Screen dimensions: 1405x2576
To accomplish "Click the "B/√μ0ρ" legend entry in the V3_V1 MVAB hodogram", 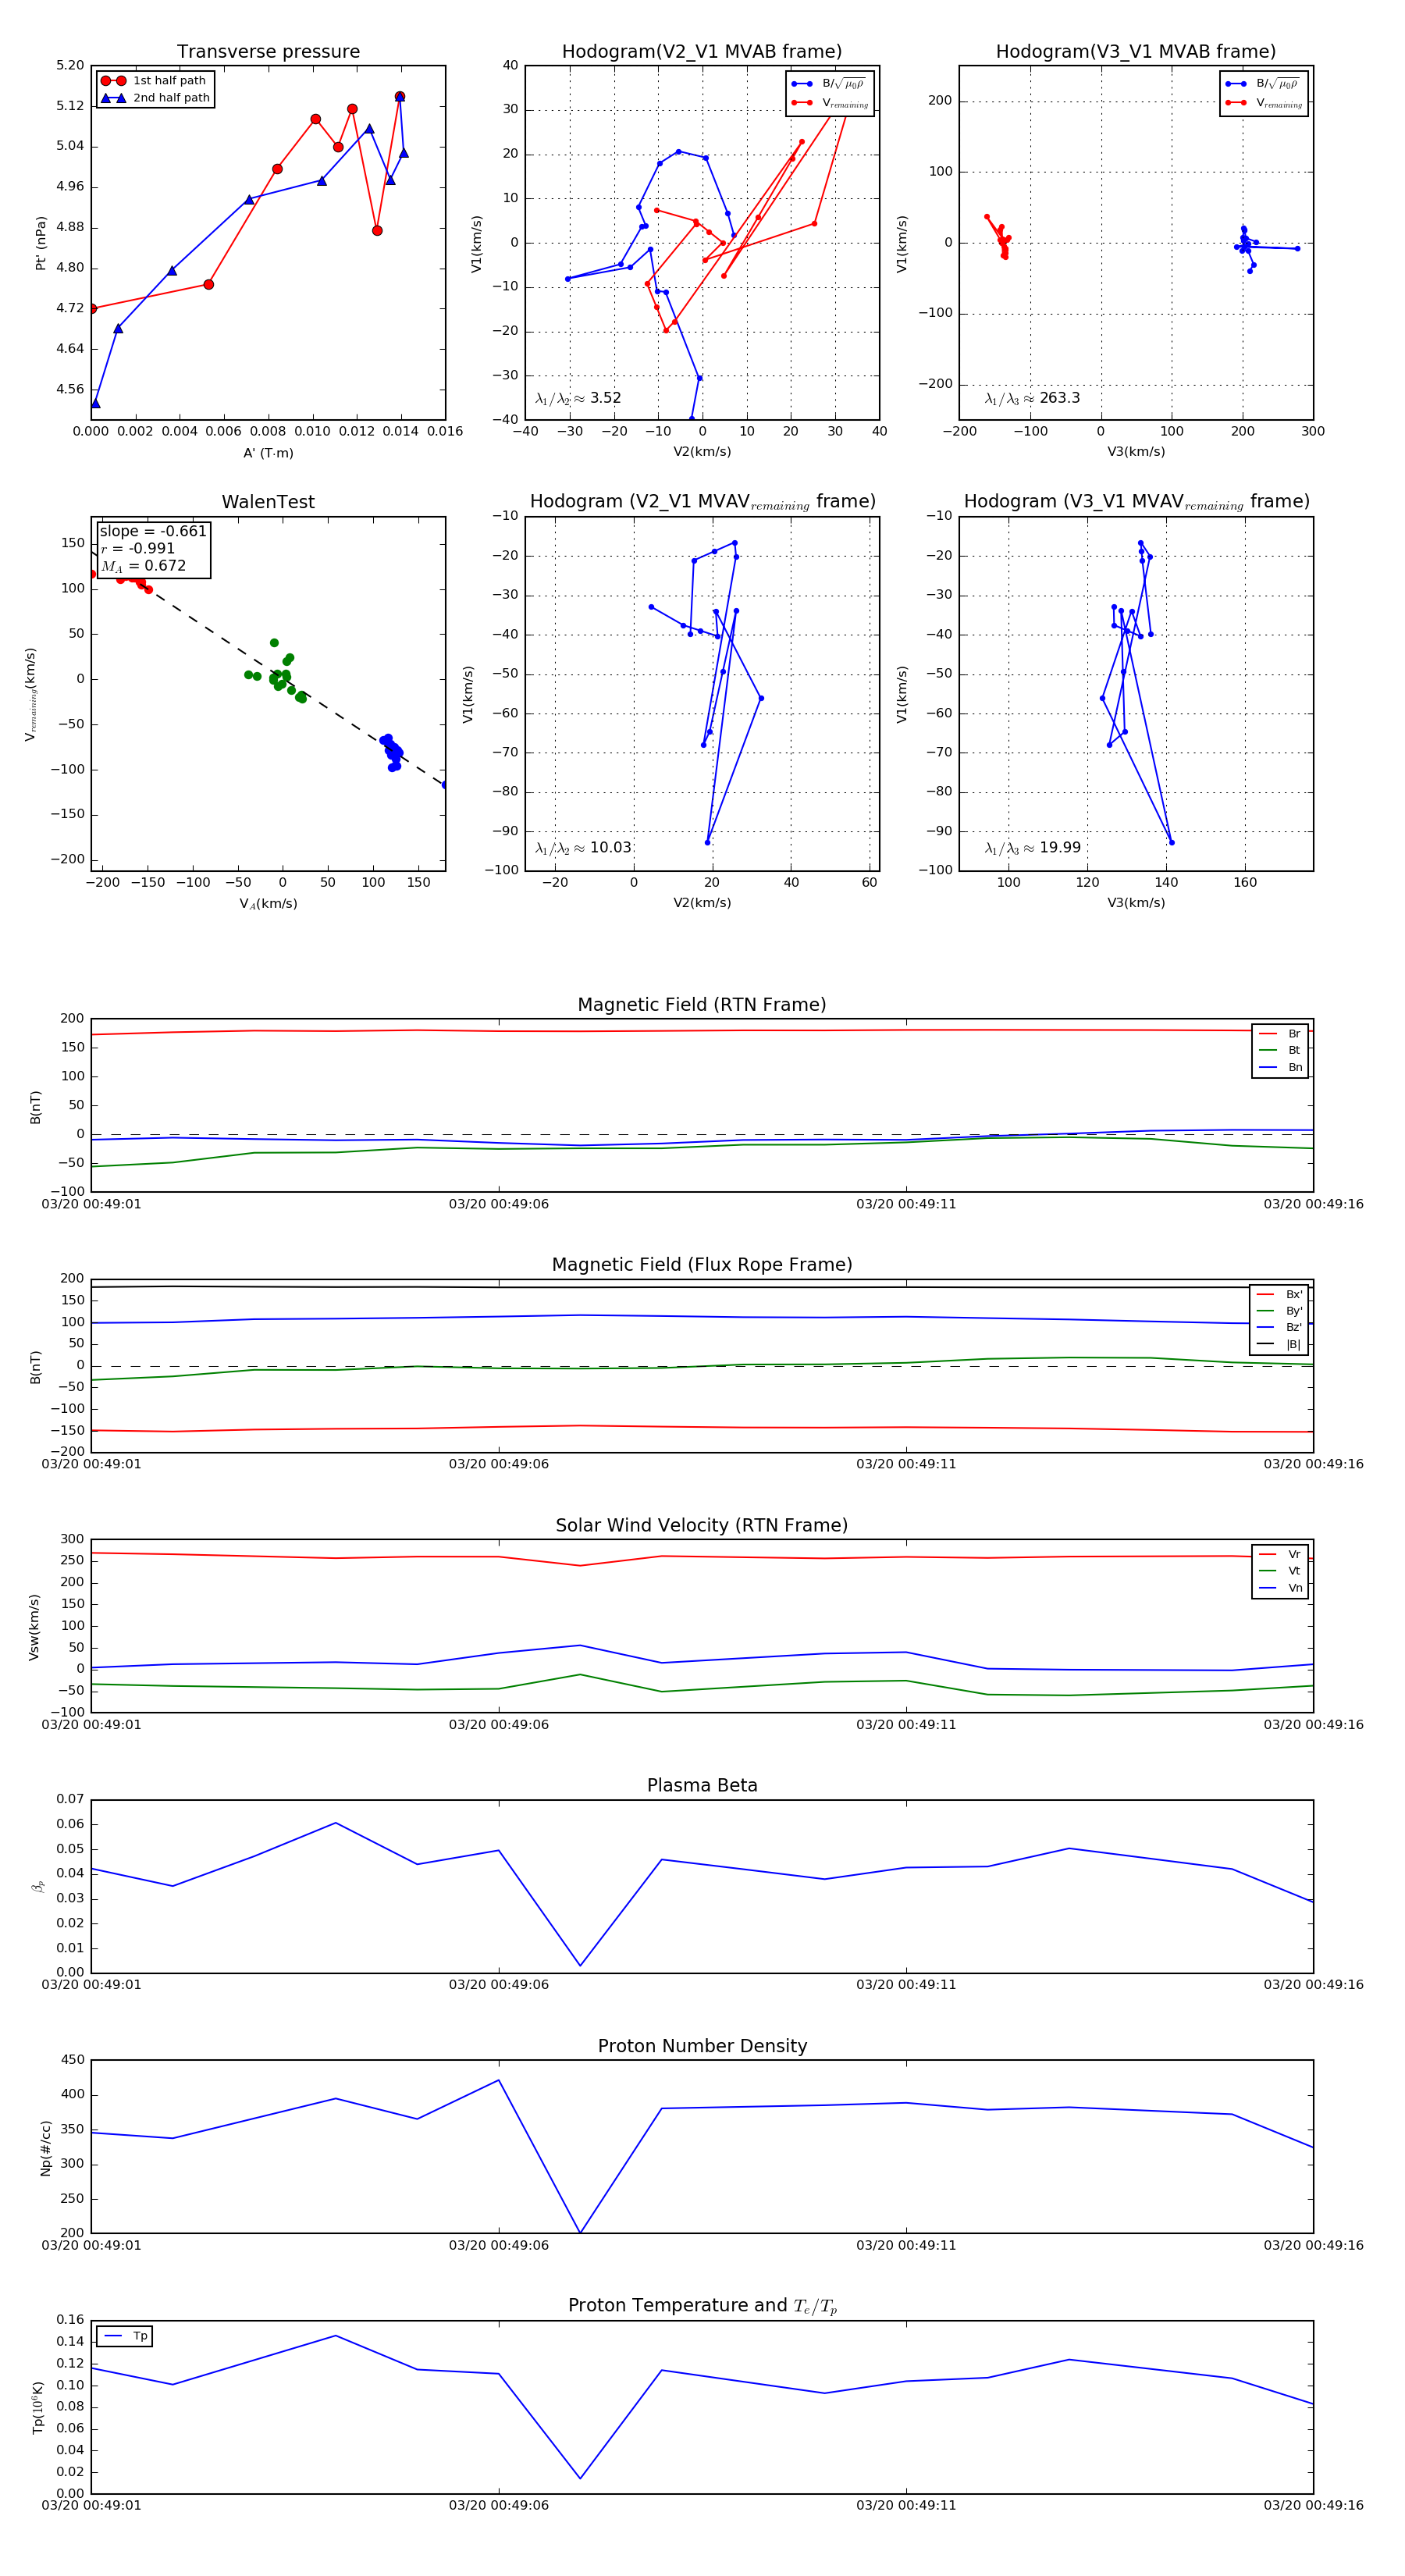I will 1263,84.
